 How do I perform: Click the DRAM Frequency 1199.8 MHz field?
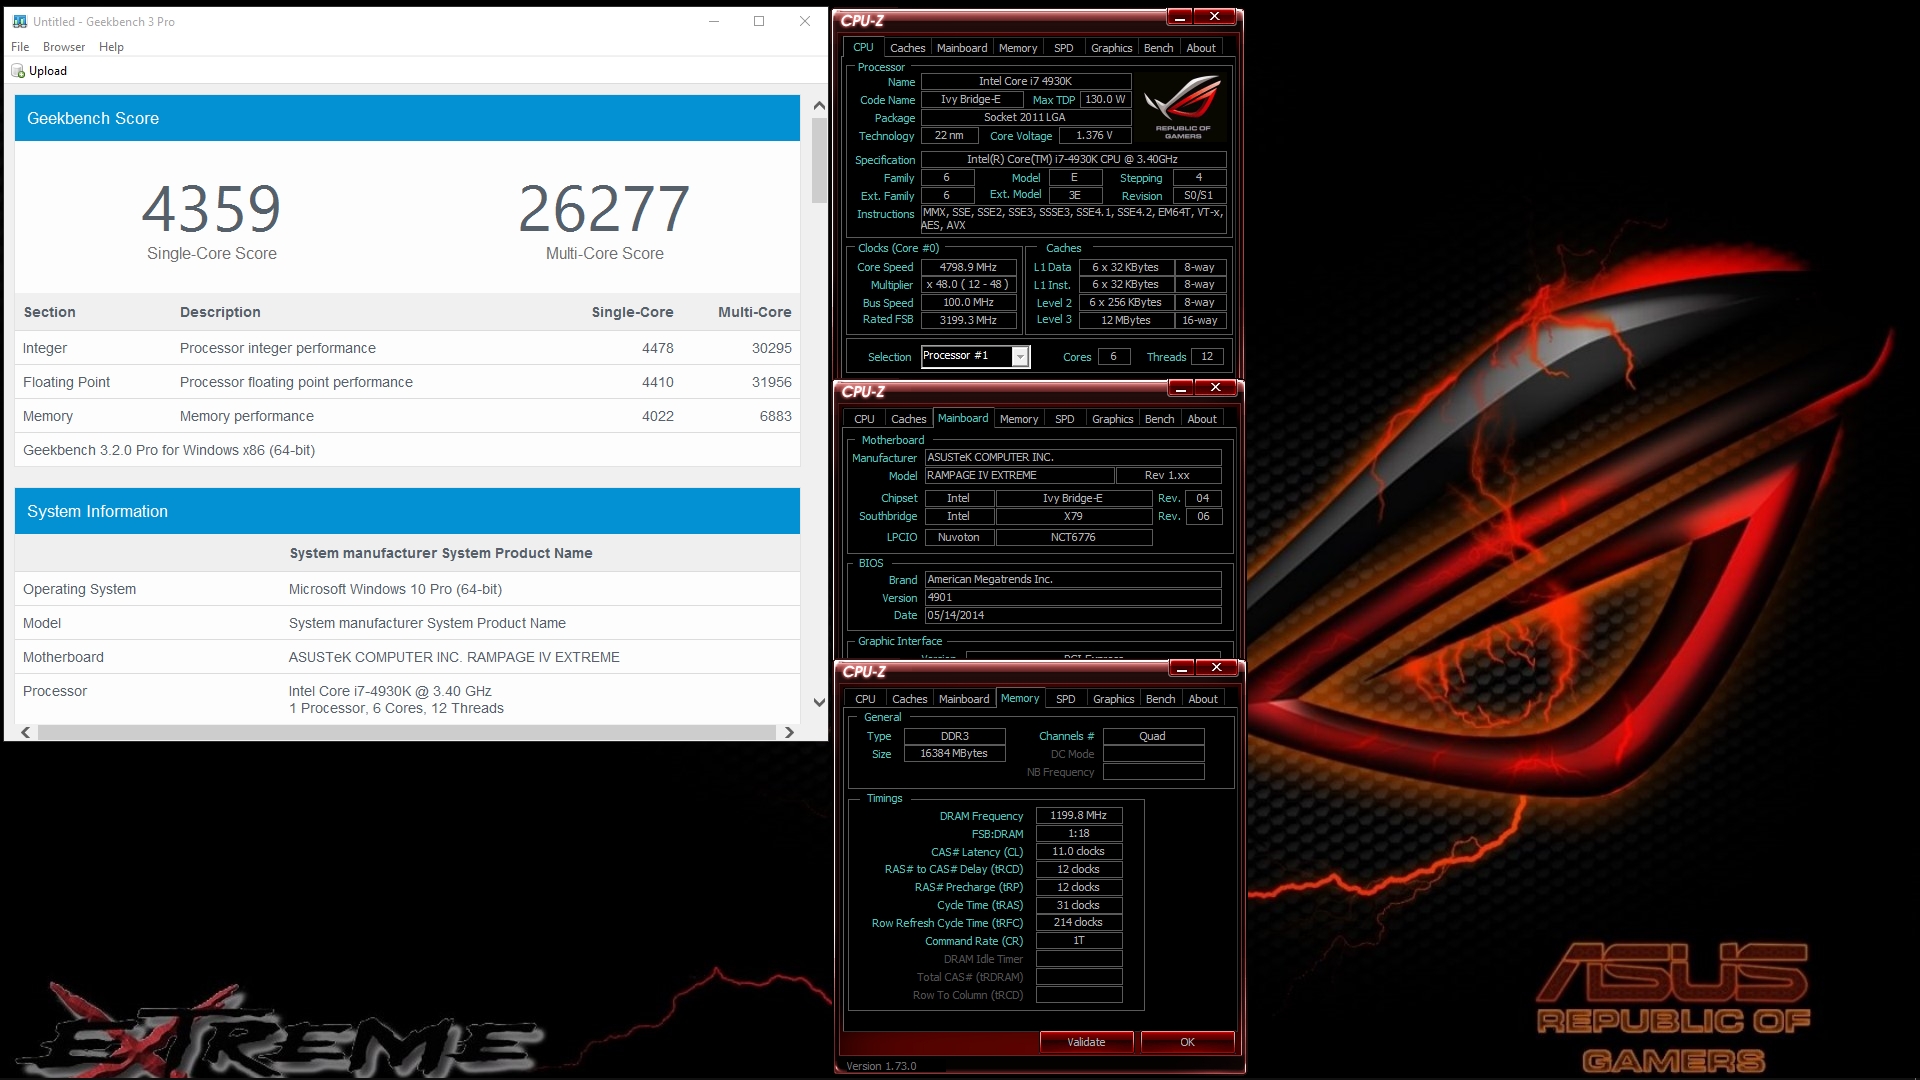coord(1078,816)
